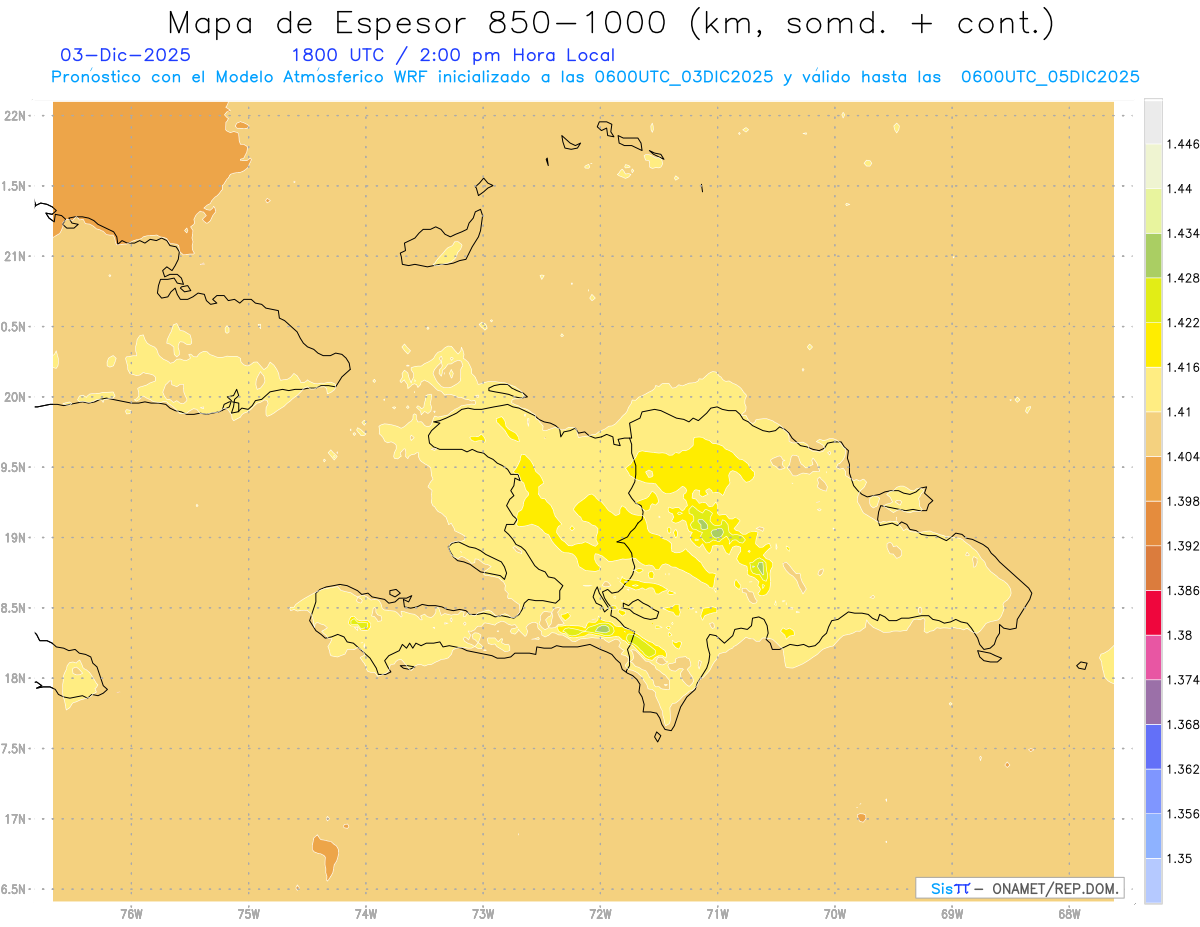Click the 17N latitude label
This screenshot has height=927, width=1200.
coord(16,819)
